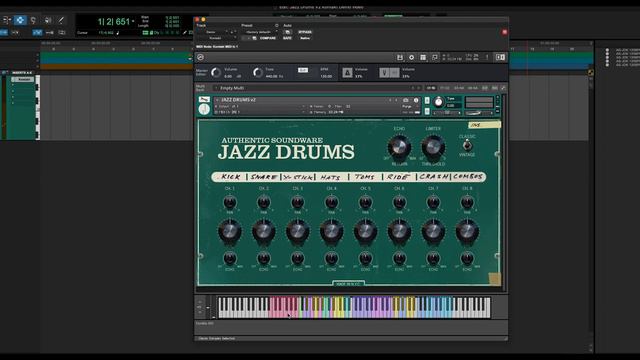Click the CH 4 large volume knob
Screen dimensions: 640x360
click(331, 231)
